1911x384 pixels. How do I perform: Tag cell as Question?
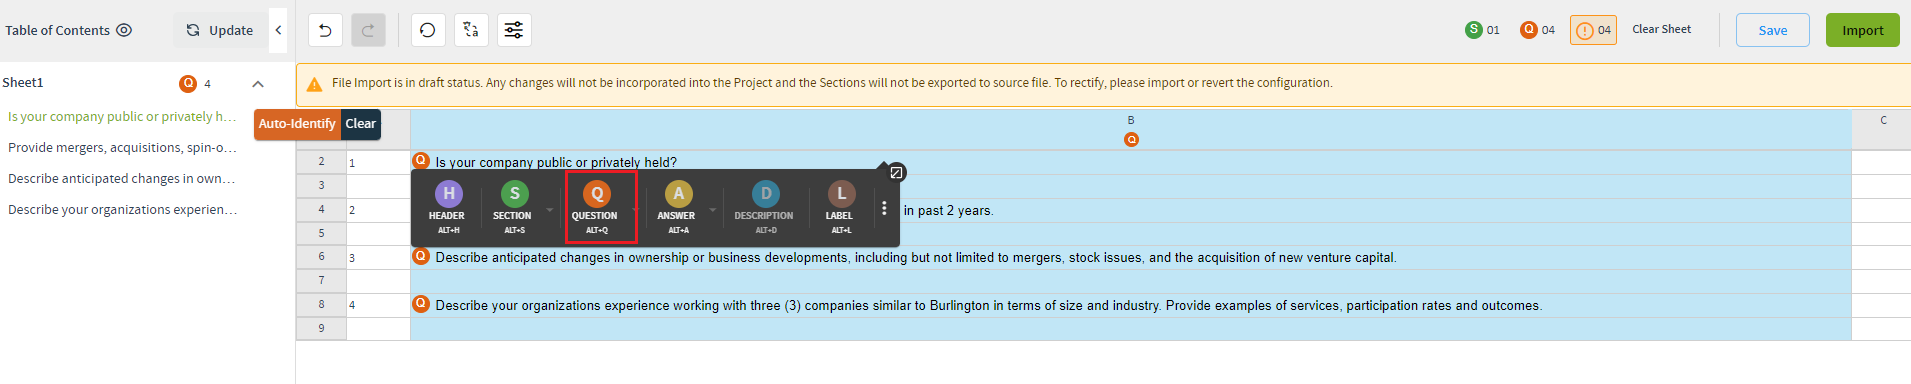pos(597,207)
